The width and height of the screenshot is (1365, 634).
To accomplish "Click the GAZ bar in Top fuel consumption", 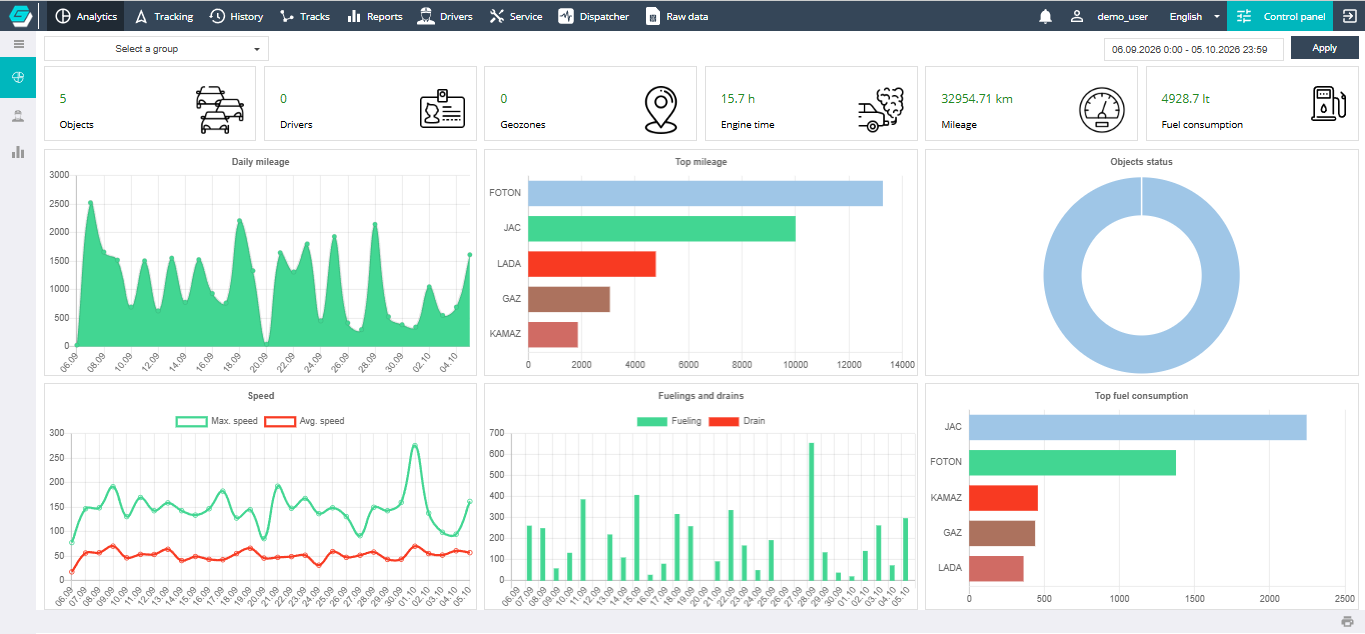I will (1002, 533).
